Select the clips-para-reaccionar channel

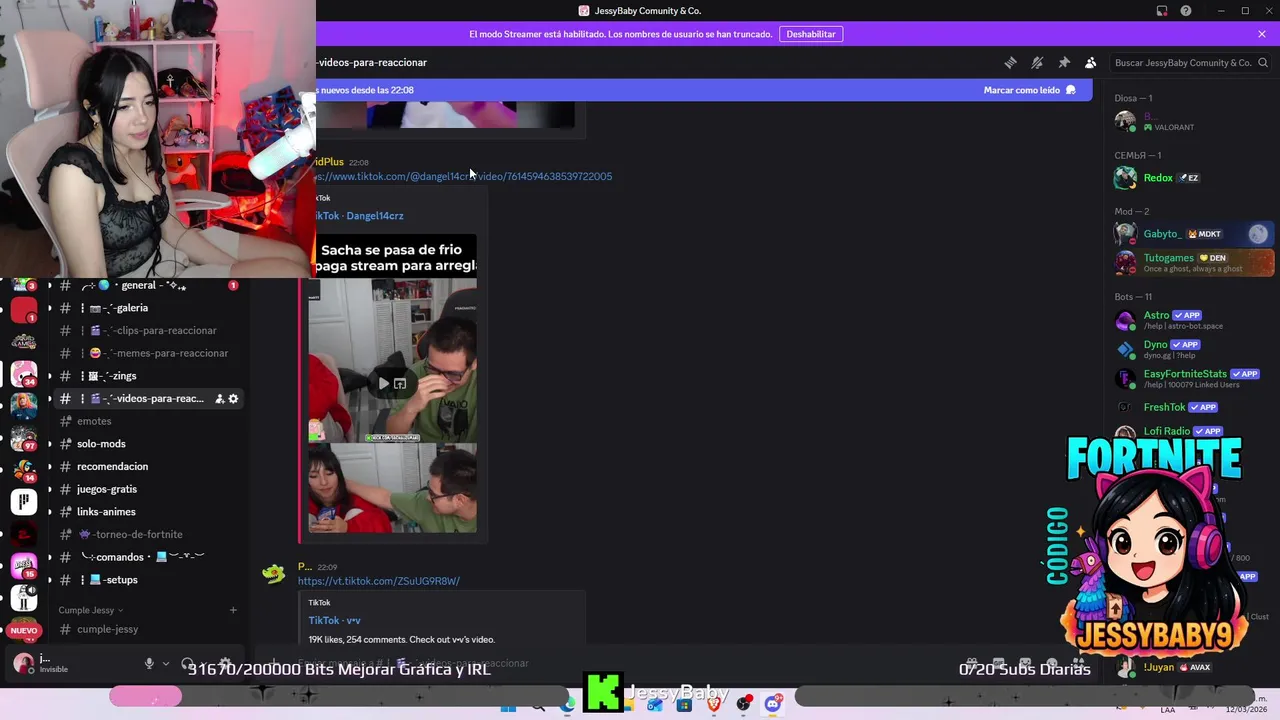click(145, 331)
